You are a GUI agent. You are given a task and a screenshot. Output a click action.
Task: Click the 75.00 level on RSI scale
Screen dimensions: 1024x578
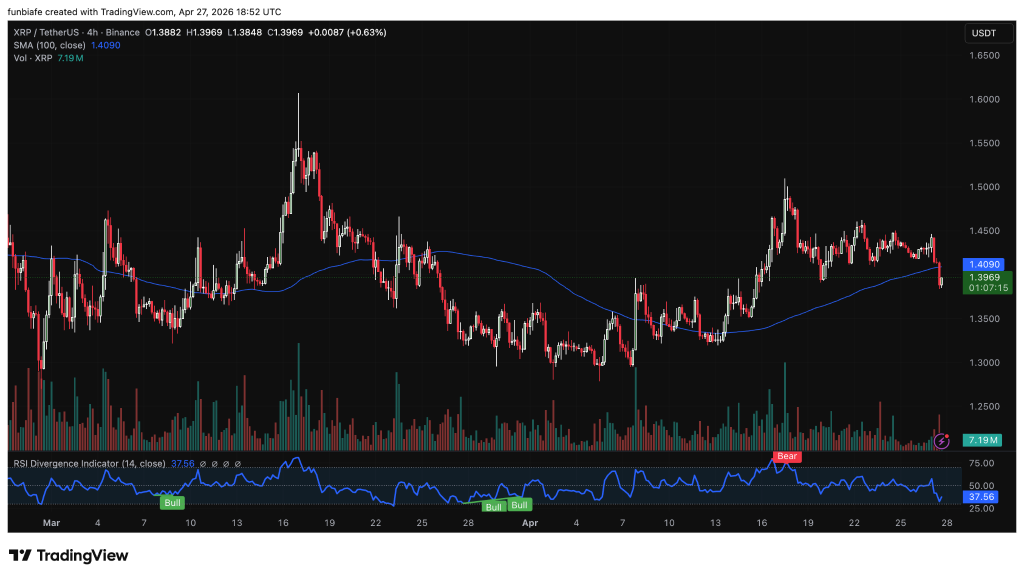981,464
